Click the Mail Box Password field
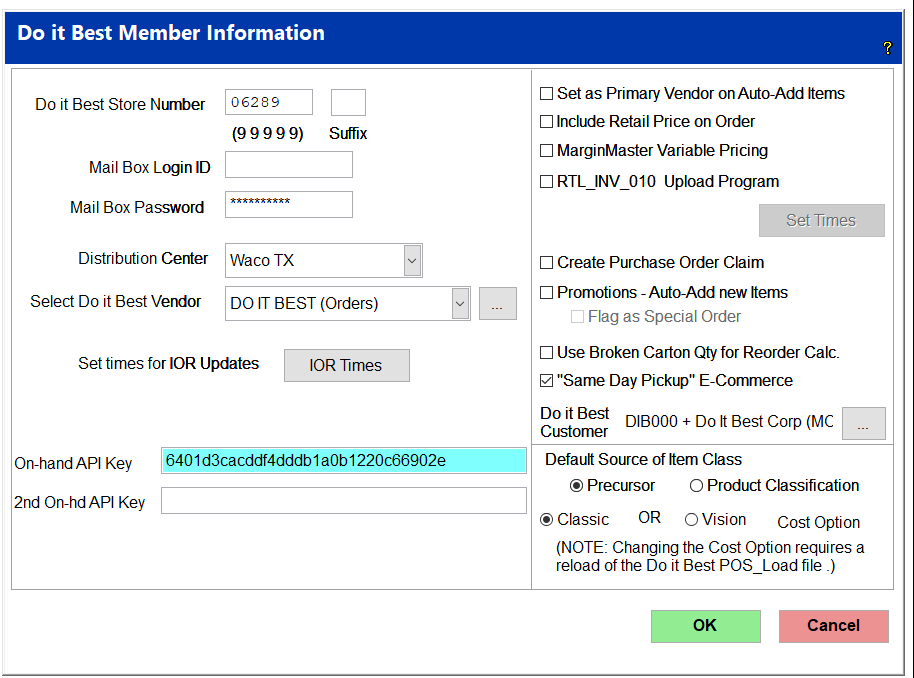Screen dimensions: 914x678 pyautogui.click(x=289, y=205)
